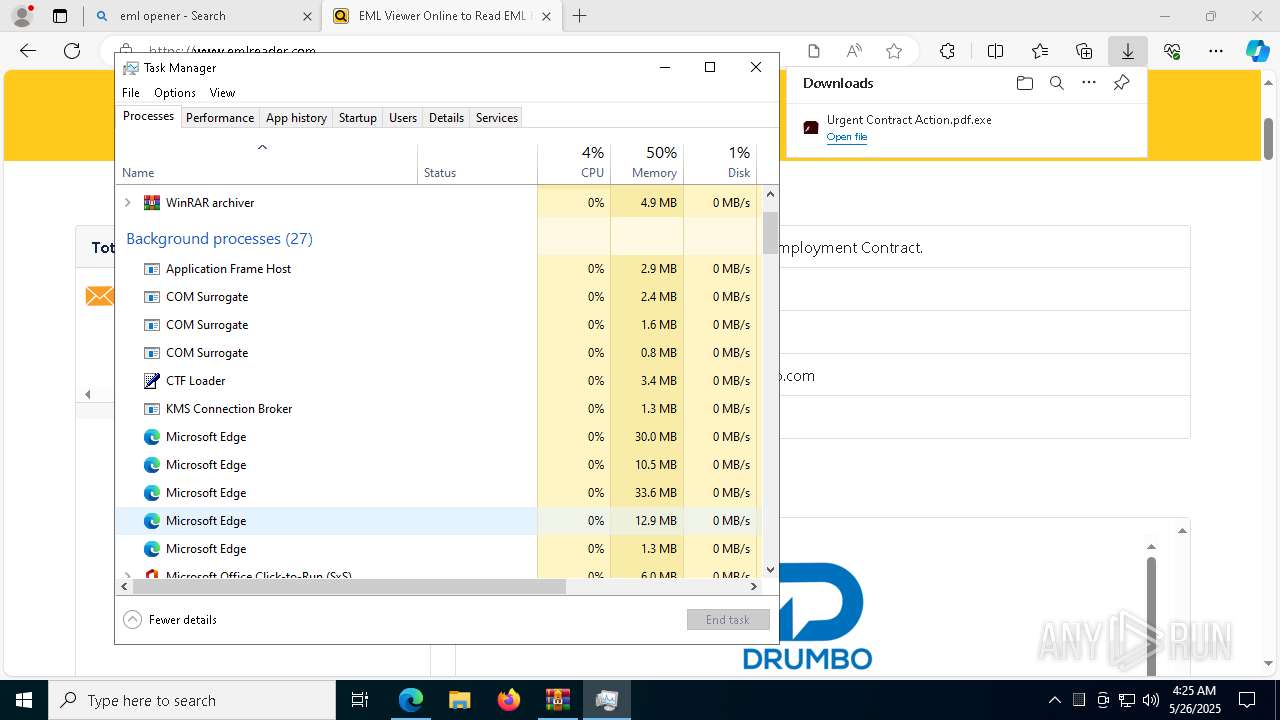Viewport: 1280px width, 720px height.
Task: Click the Background processes (27) group header
Action: tap(219, 239)
